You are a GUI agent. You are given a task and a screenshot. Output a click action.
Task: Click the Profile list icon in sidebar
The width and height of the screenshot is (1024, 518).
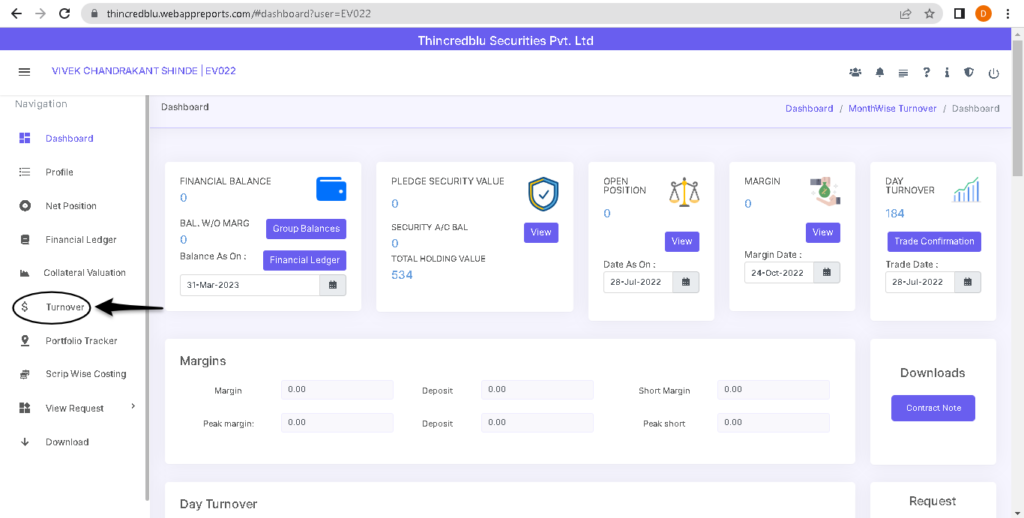point(25,172)
